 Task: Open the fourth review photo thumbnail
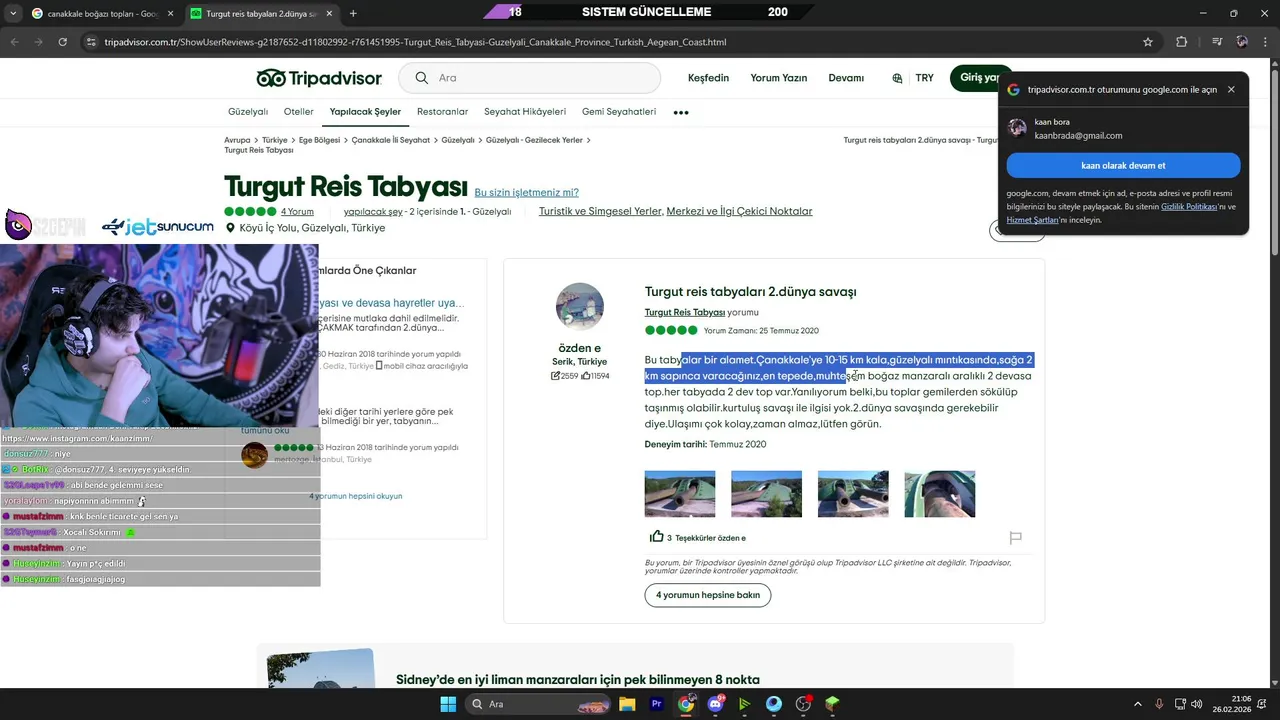(x=940, y=493)
